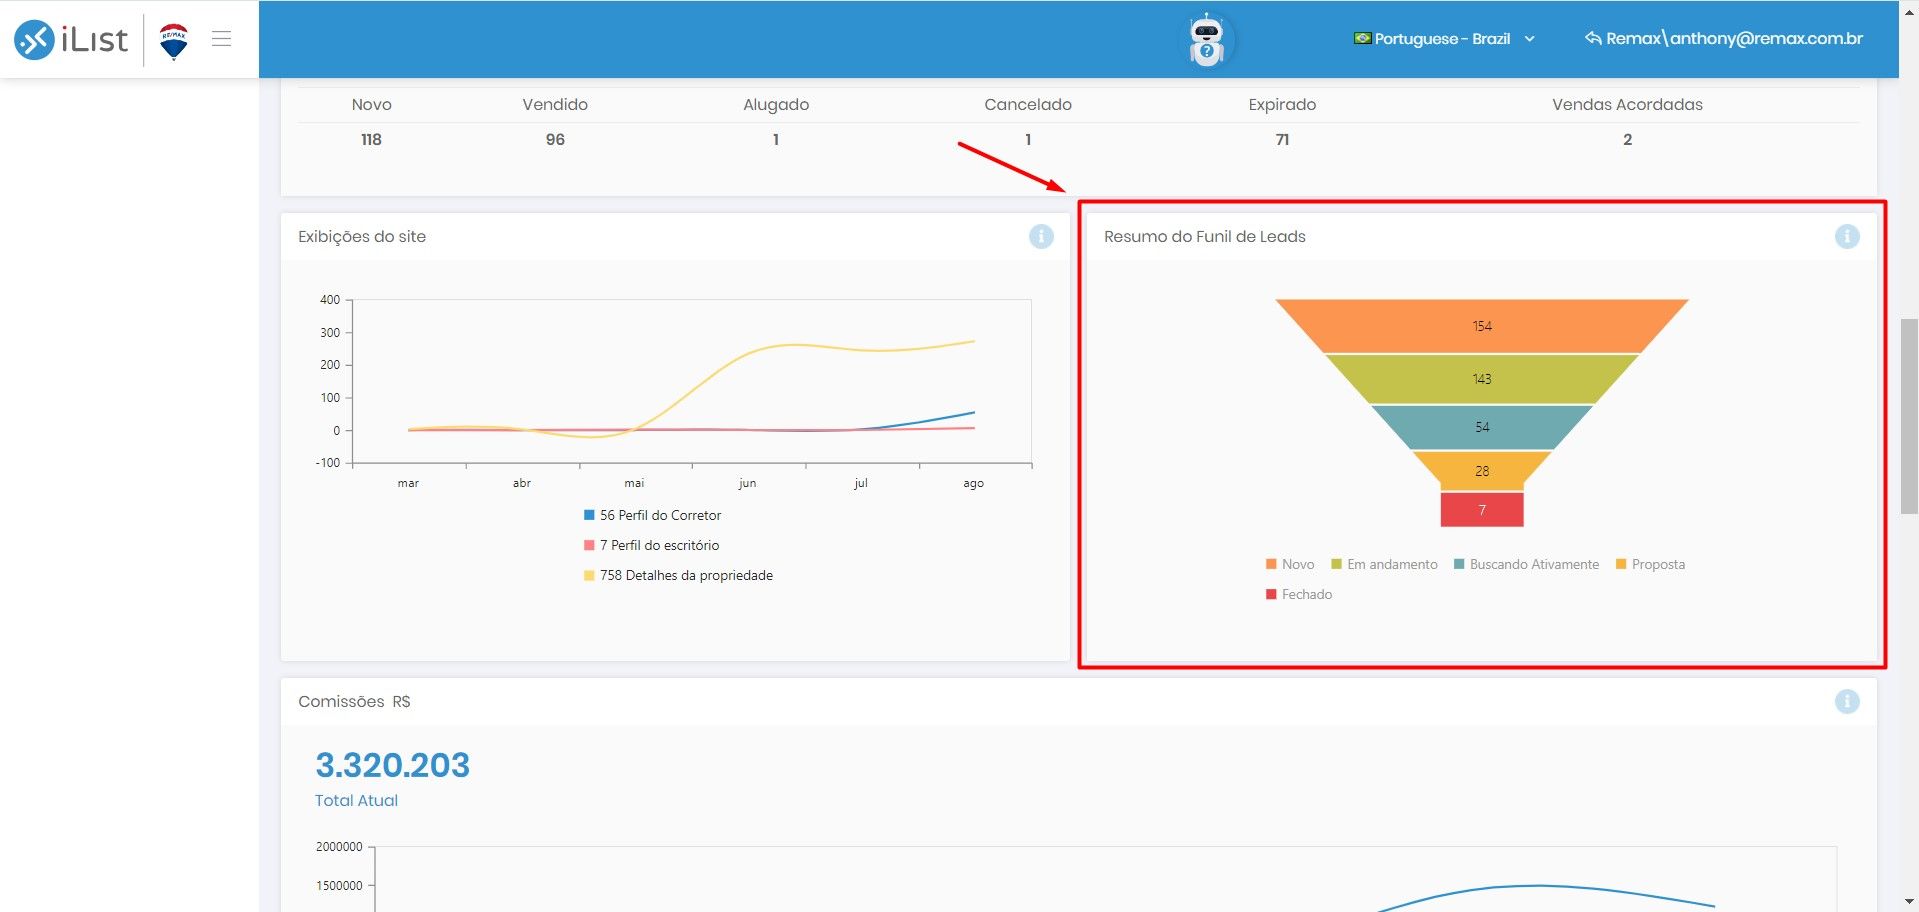The height and width of the screenshot is (912, 1919).
Task: Open the hamburger menu icon
Action: pyautogui.click(x=222, y=39)
